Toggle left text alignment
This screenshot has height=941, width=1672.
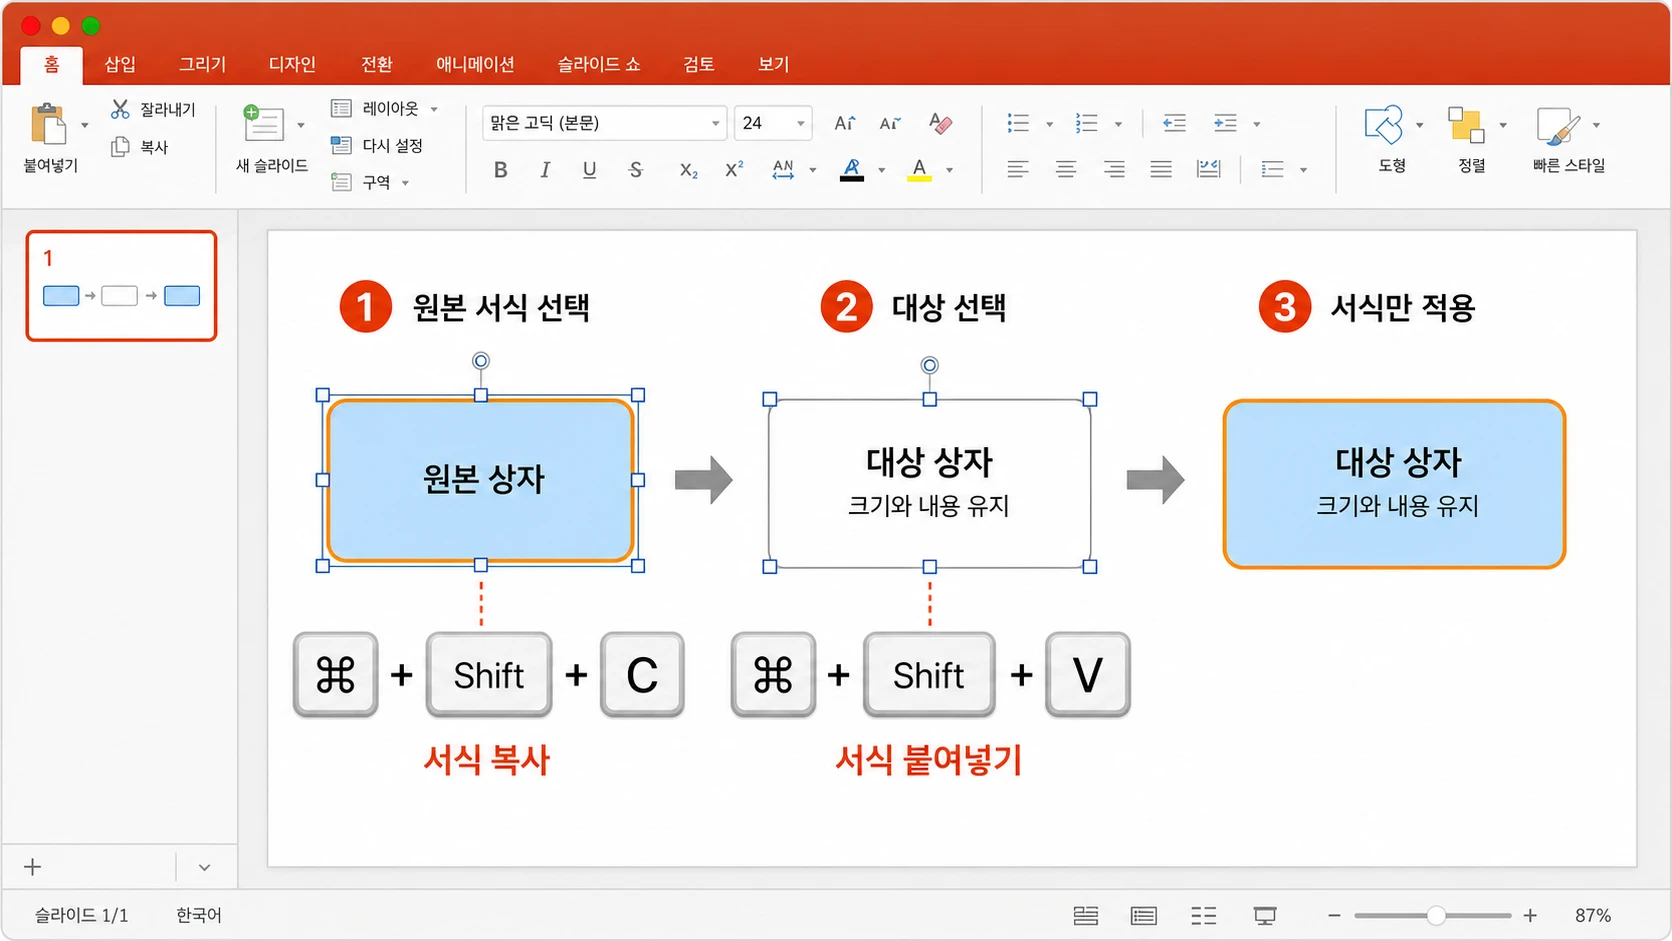pos(1017,169)
